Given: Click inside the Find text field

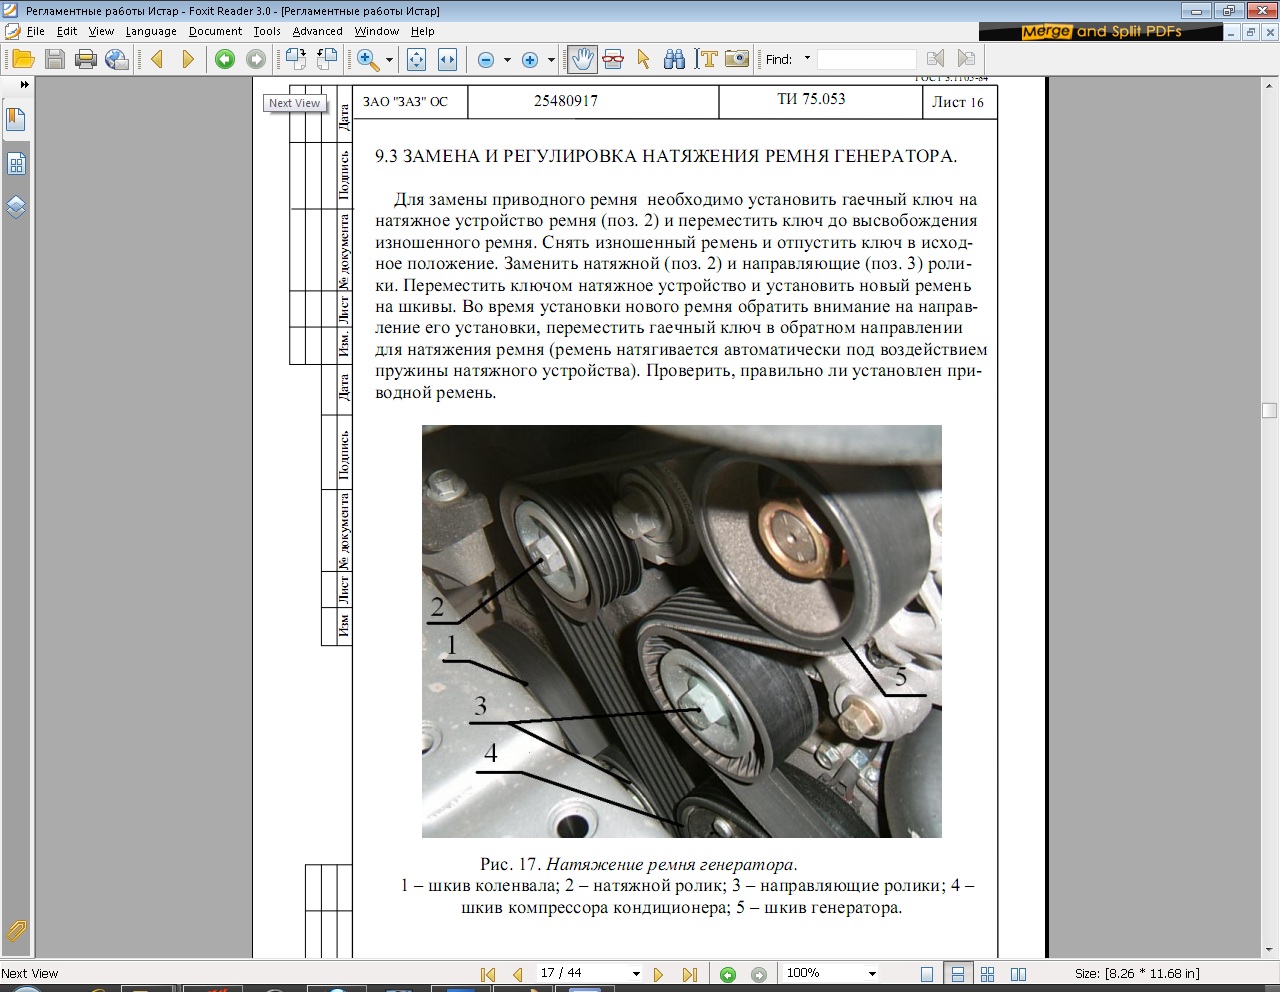Looking at the screenshot, I should [867, 59].
